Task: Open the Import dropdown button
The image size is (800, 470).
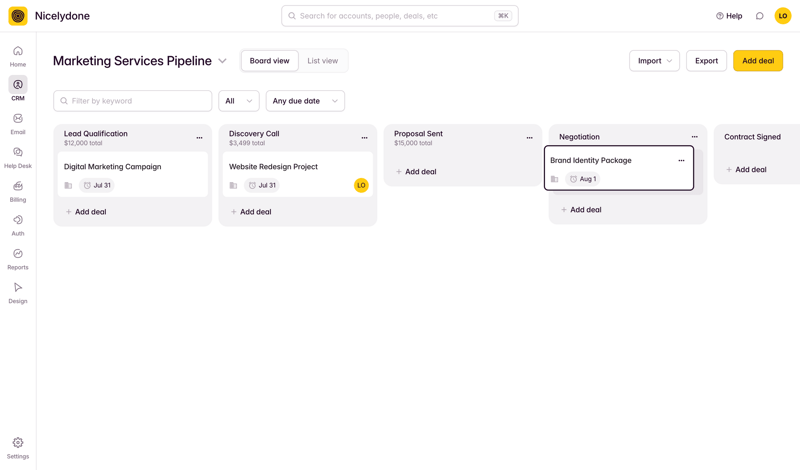Action: tap(654, 61)
